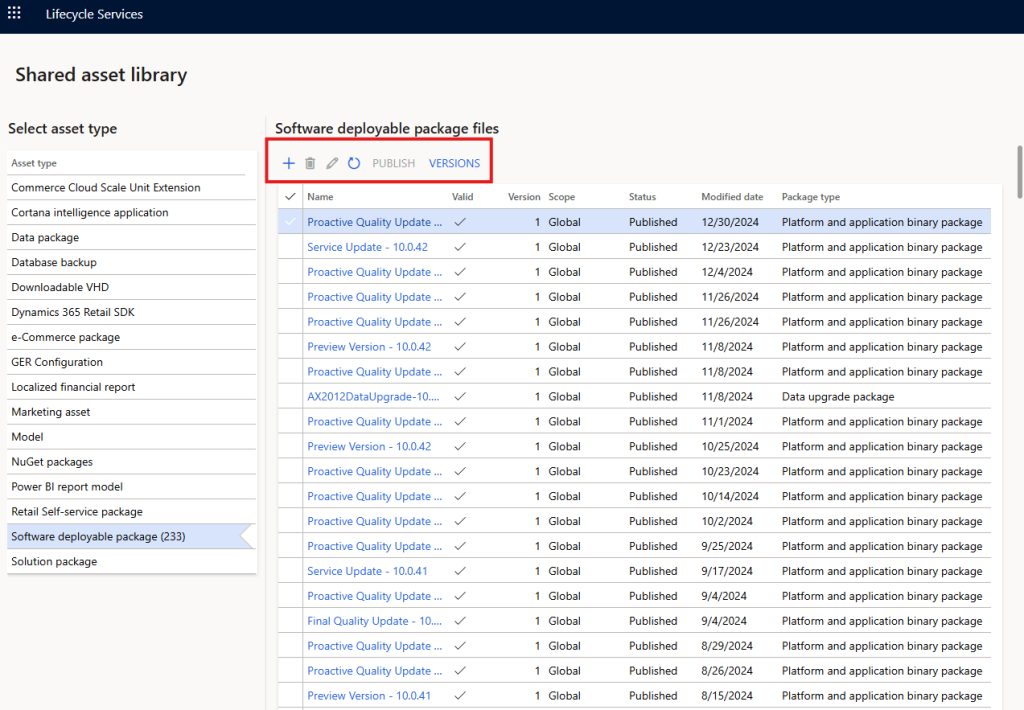Select Data package asset type

[131, 237]
